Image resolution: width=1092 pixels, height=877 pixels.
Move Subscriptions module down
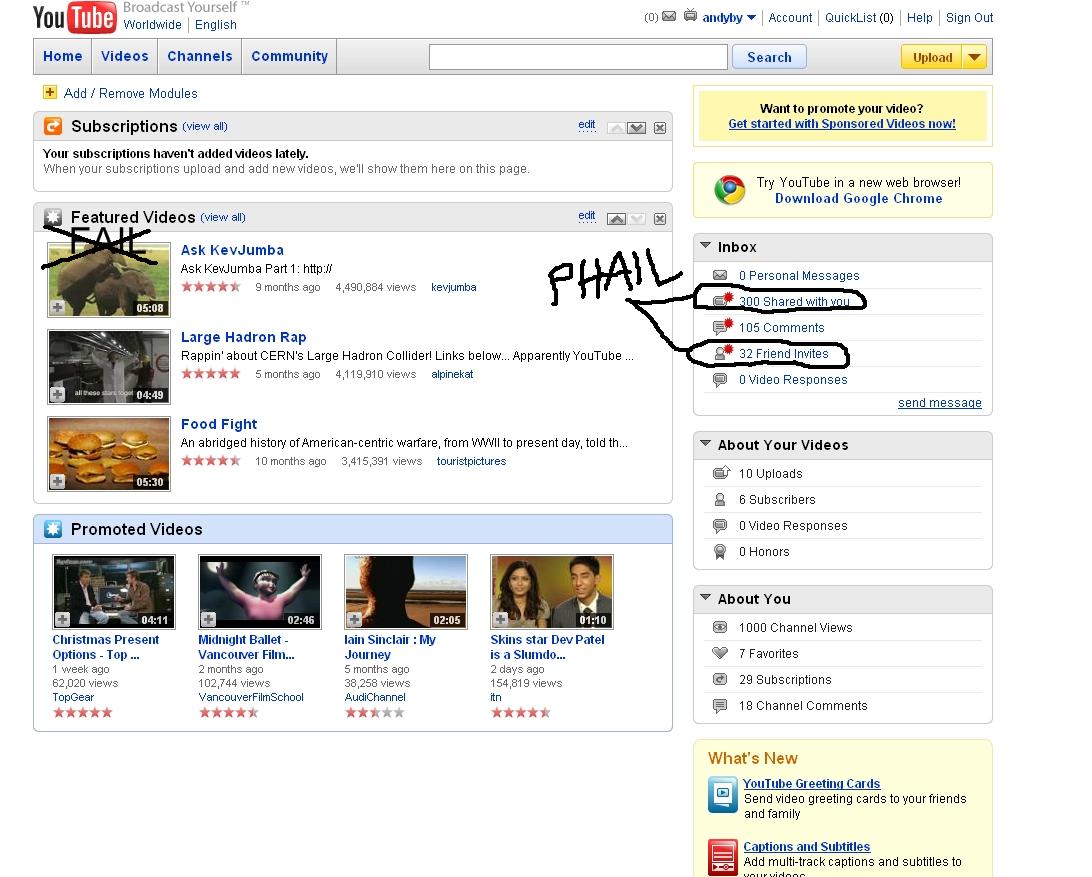[x=637, y=128]
